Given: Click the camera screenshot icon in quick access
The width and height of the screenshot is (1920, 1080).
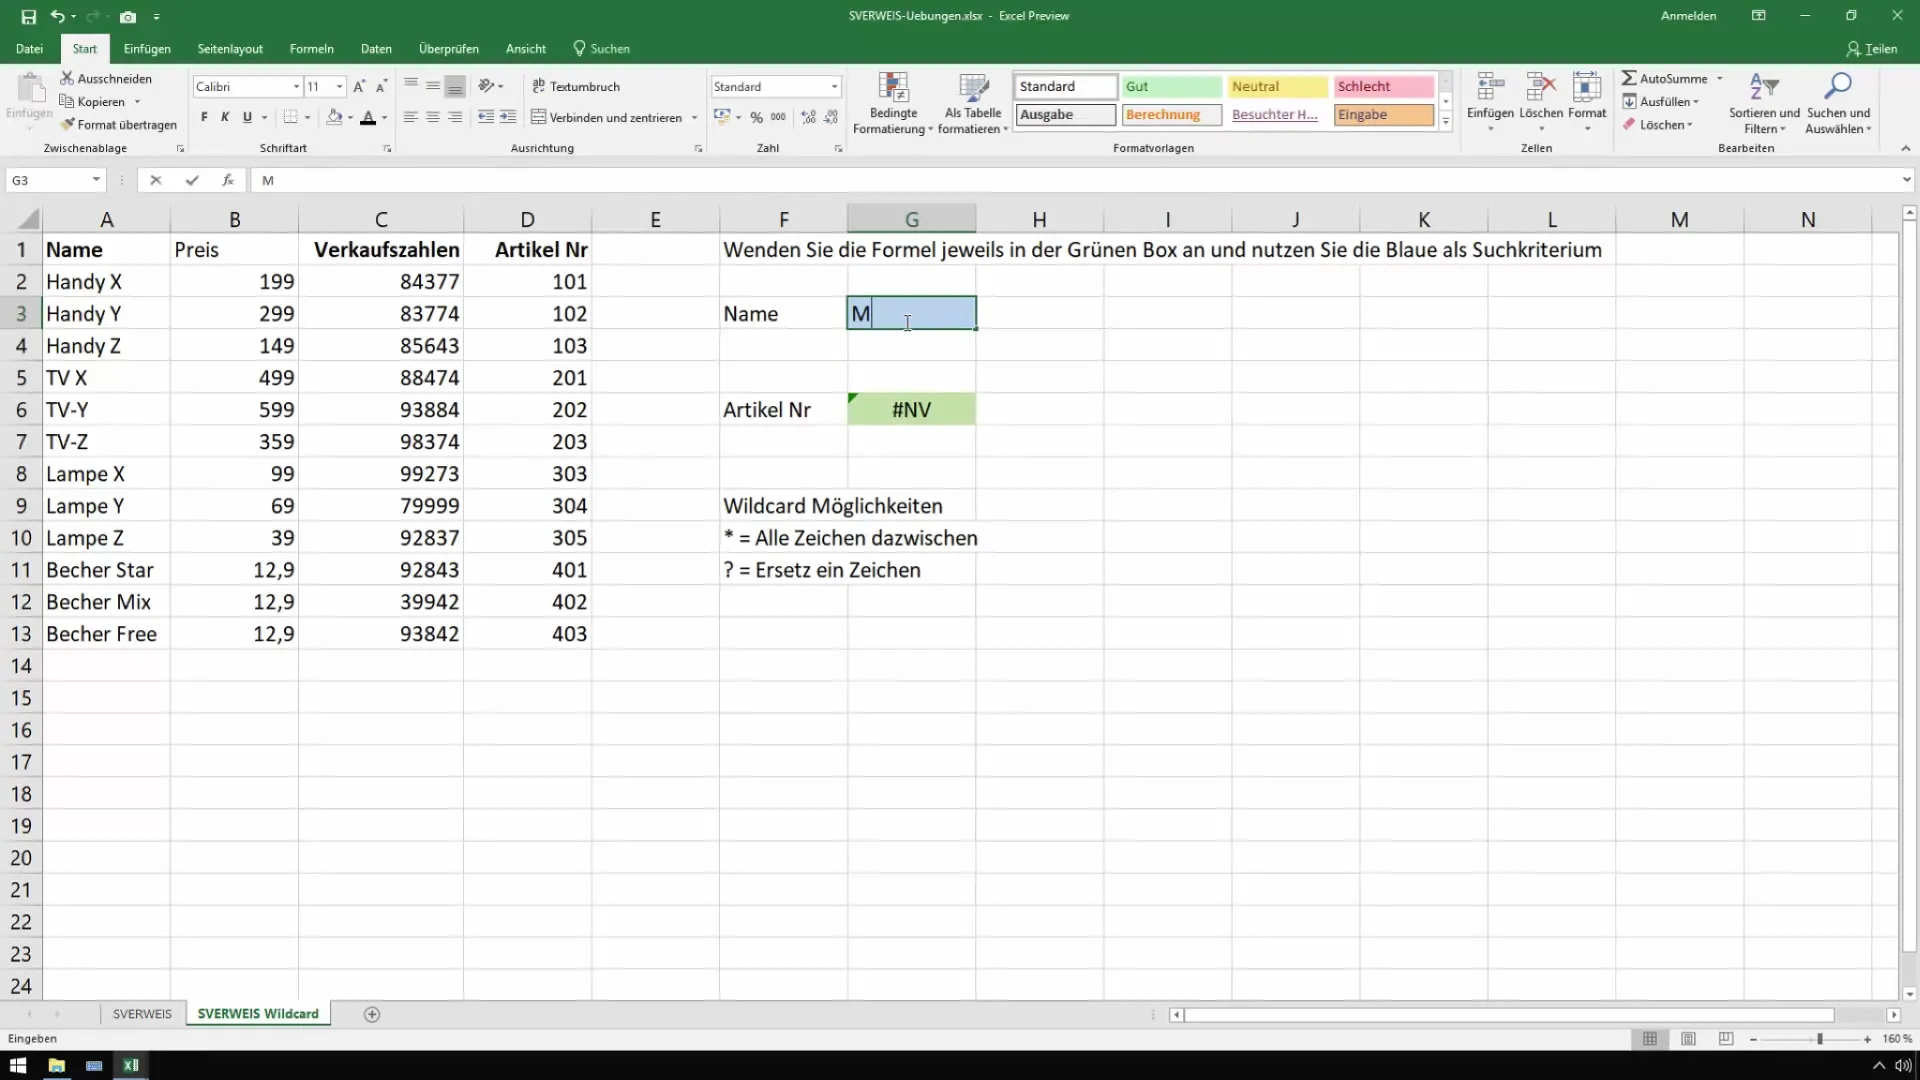Looking at the screenshot, I should point(128,16).
